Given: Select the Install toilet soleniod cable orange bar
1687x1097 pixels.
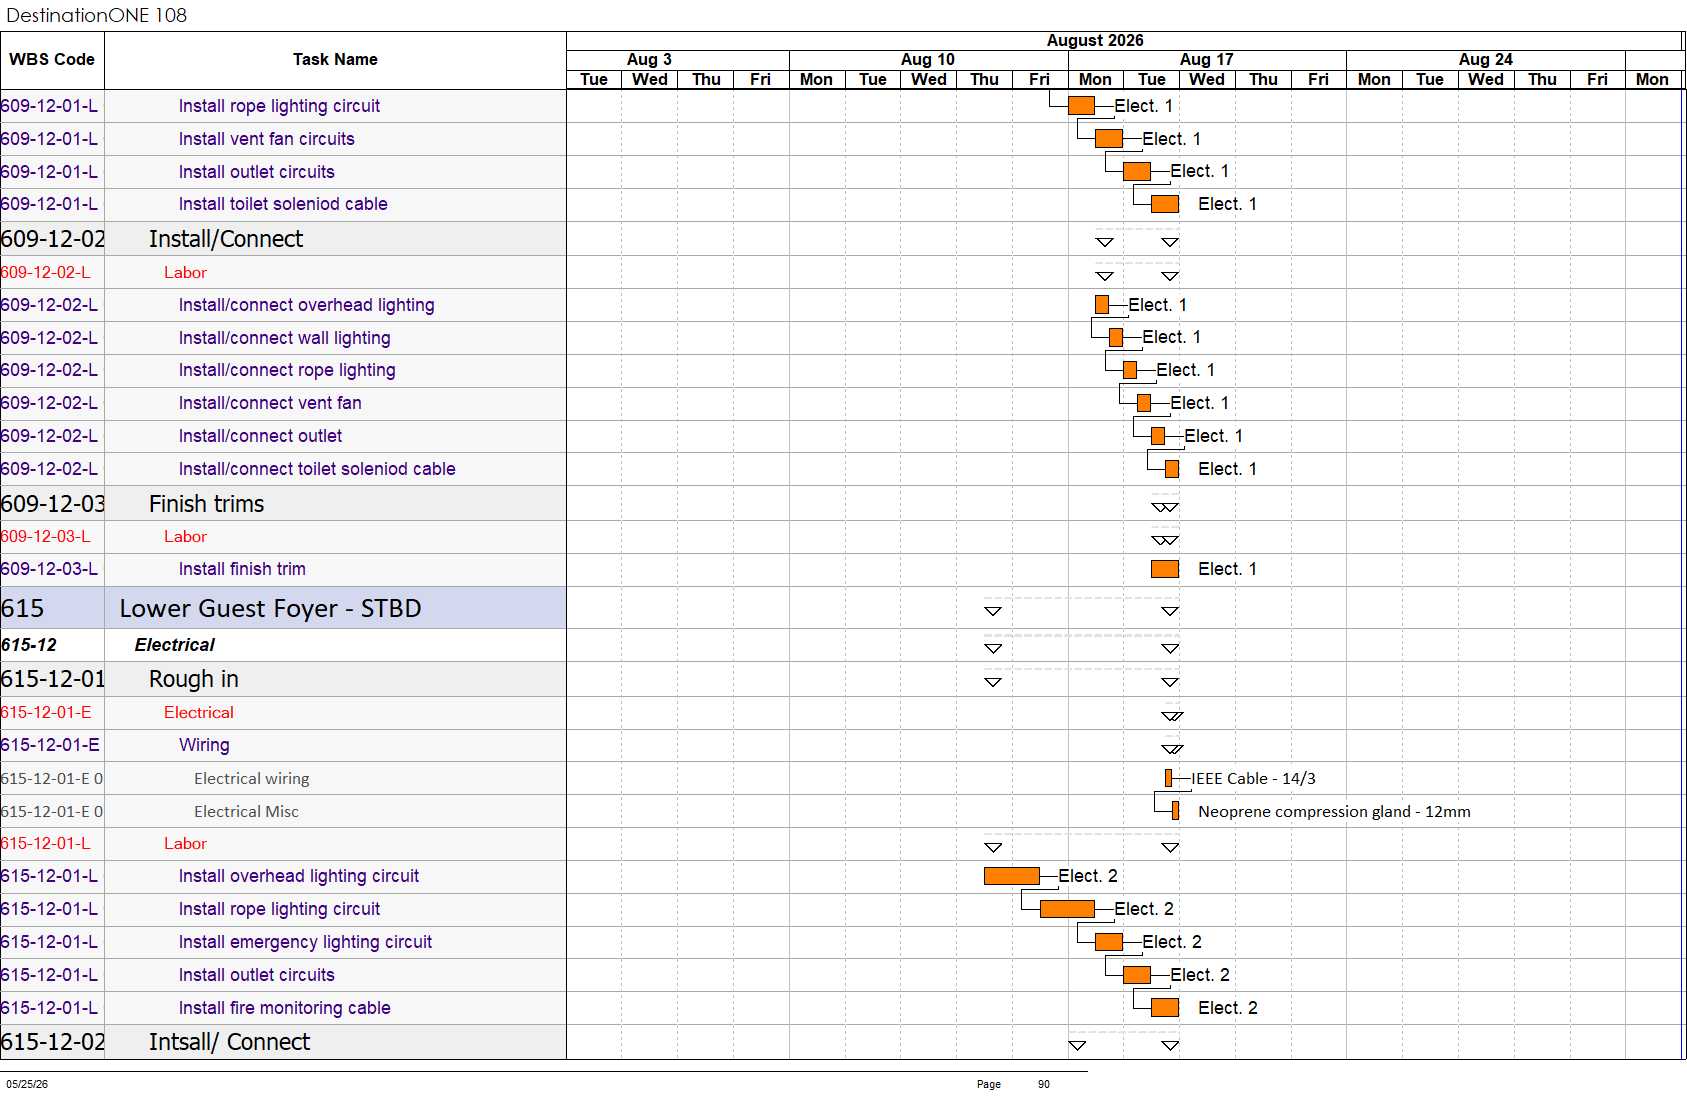Looking at the screenshot, I should tap(1165, 204).
